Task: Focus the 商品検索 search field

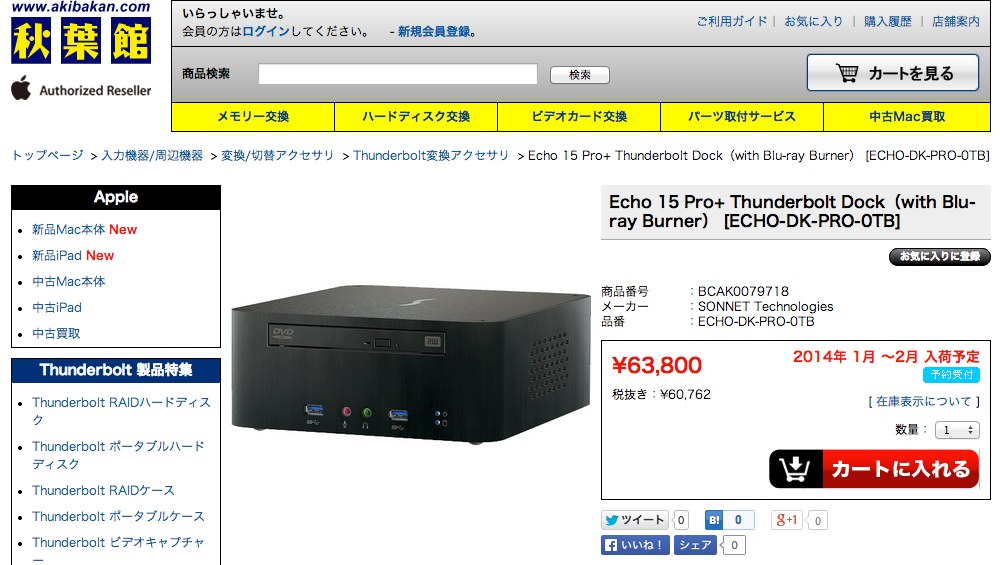Action: coord(398,74)
